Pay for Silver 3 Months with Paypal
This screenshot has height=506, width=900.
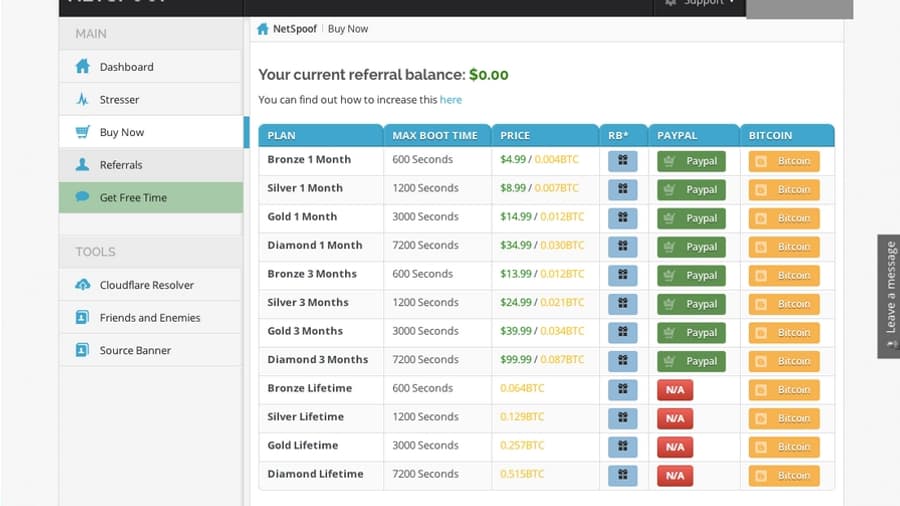coord(691,304)
